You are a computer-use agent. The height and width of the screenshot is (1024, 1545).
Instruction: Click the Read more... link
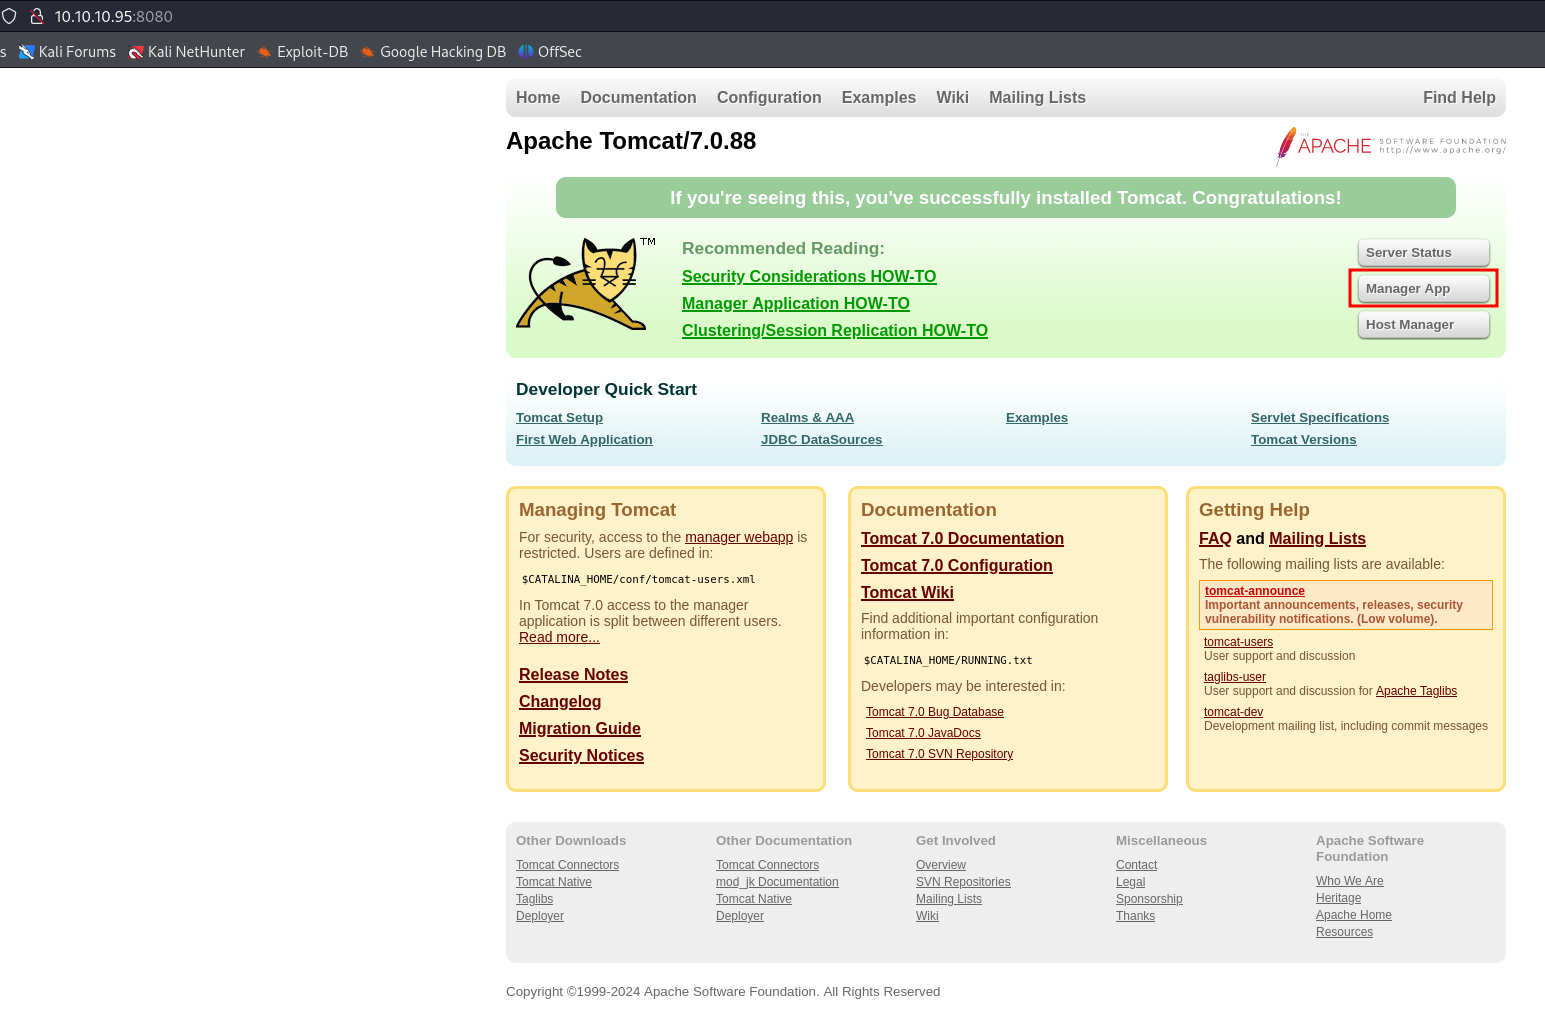(x=559, y=637)
